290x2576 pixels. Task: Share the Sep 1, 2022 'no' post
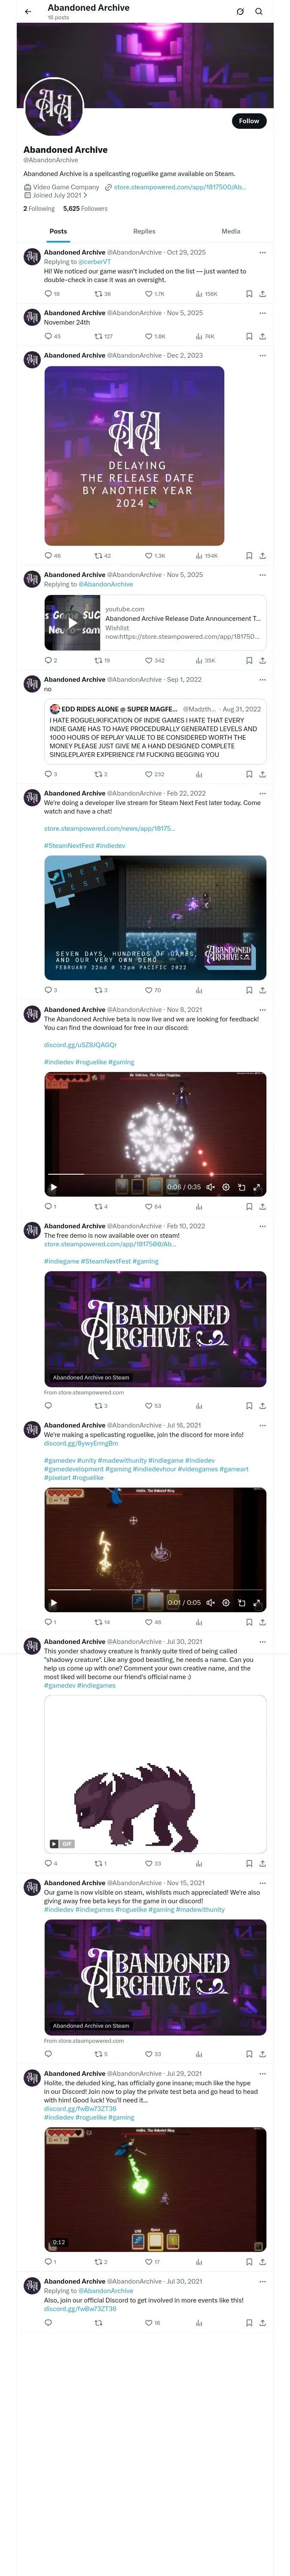pyautogui.click(x=262, y=774)
